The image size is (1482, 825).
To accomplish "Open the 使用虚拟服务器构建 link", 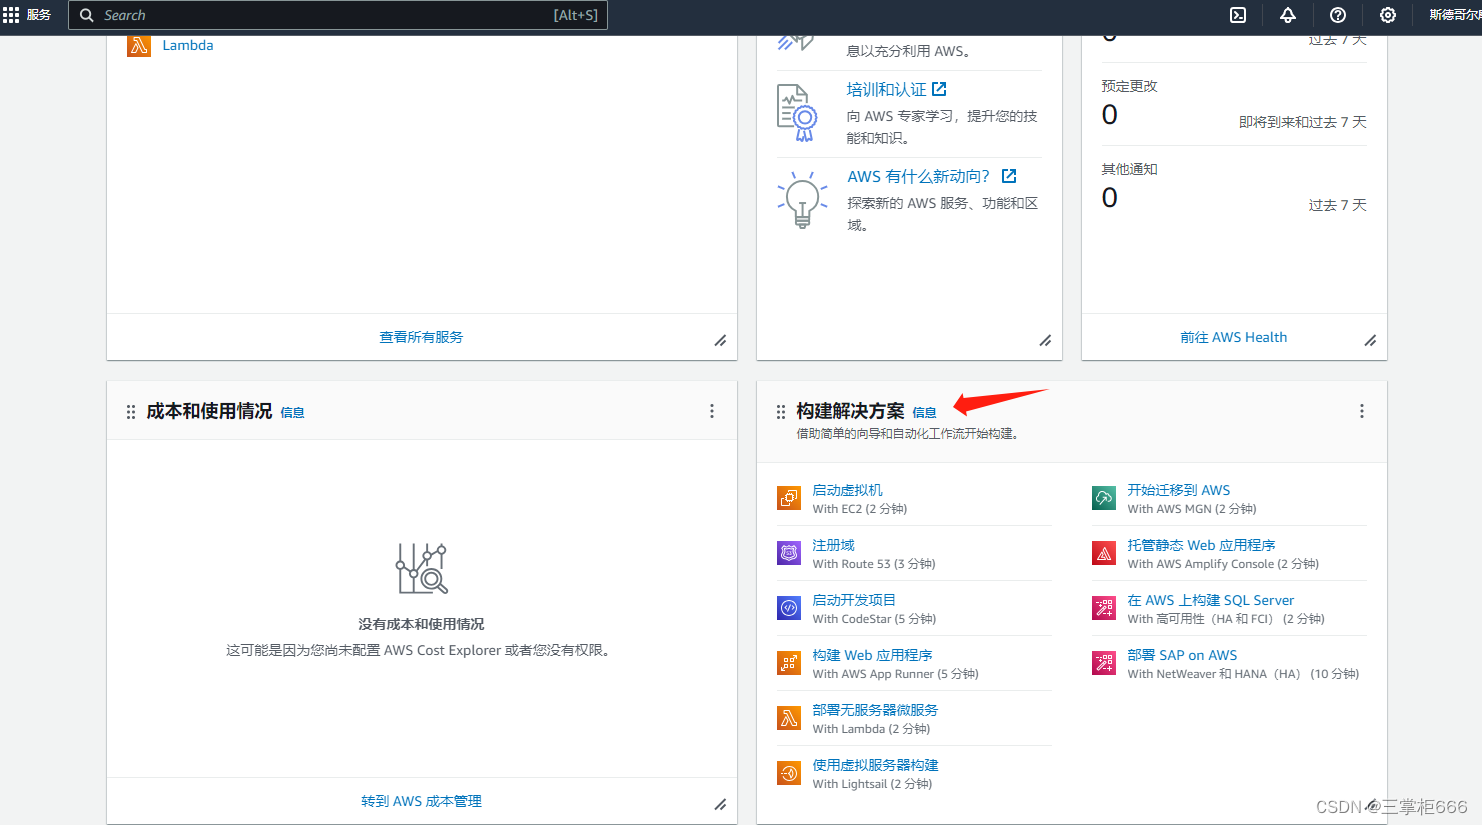I will point(875,765).
